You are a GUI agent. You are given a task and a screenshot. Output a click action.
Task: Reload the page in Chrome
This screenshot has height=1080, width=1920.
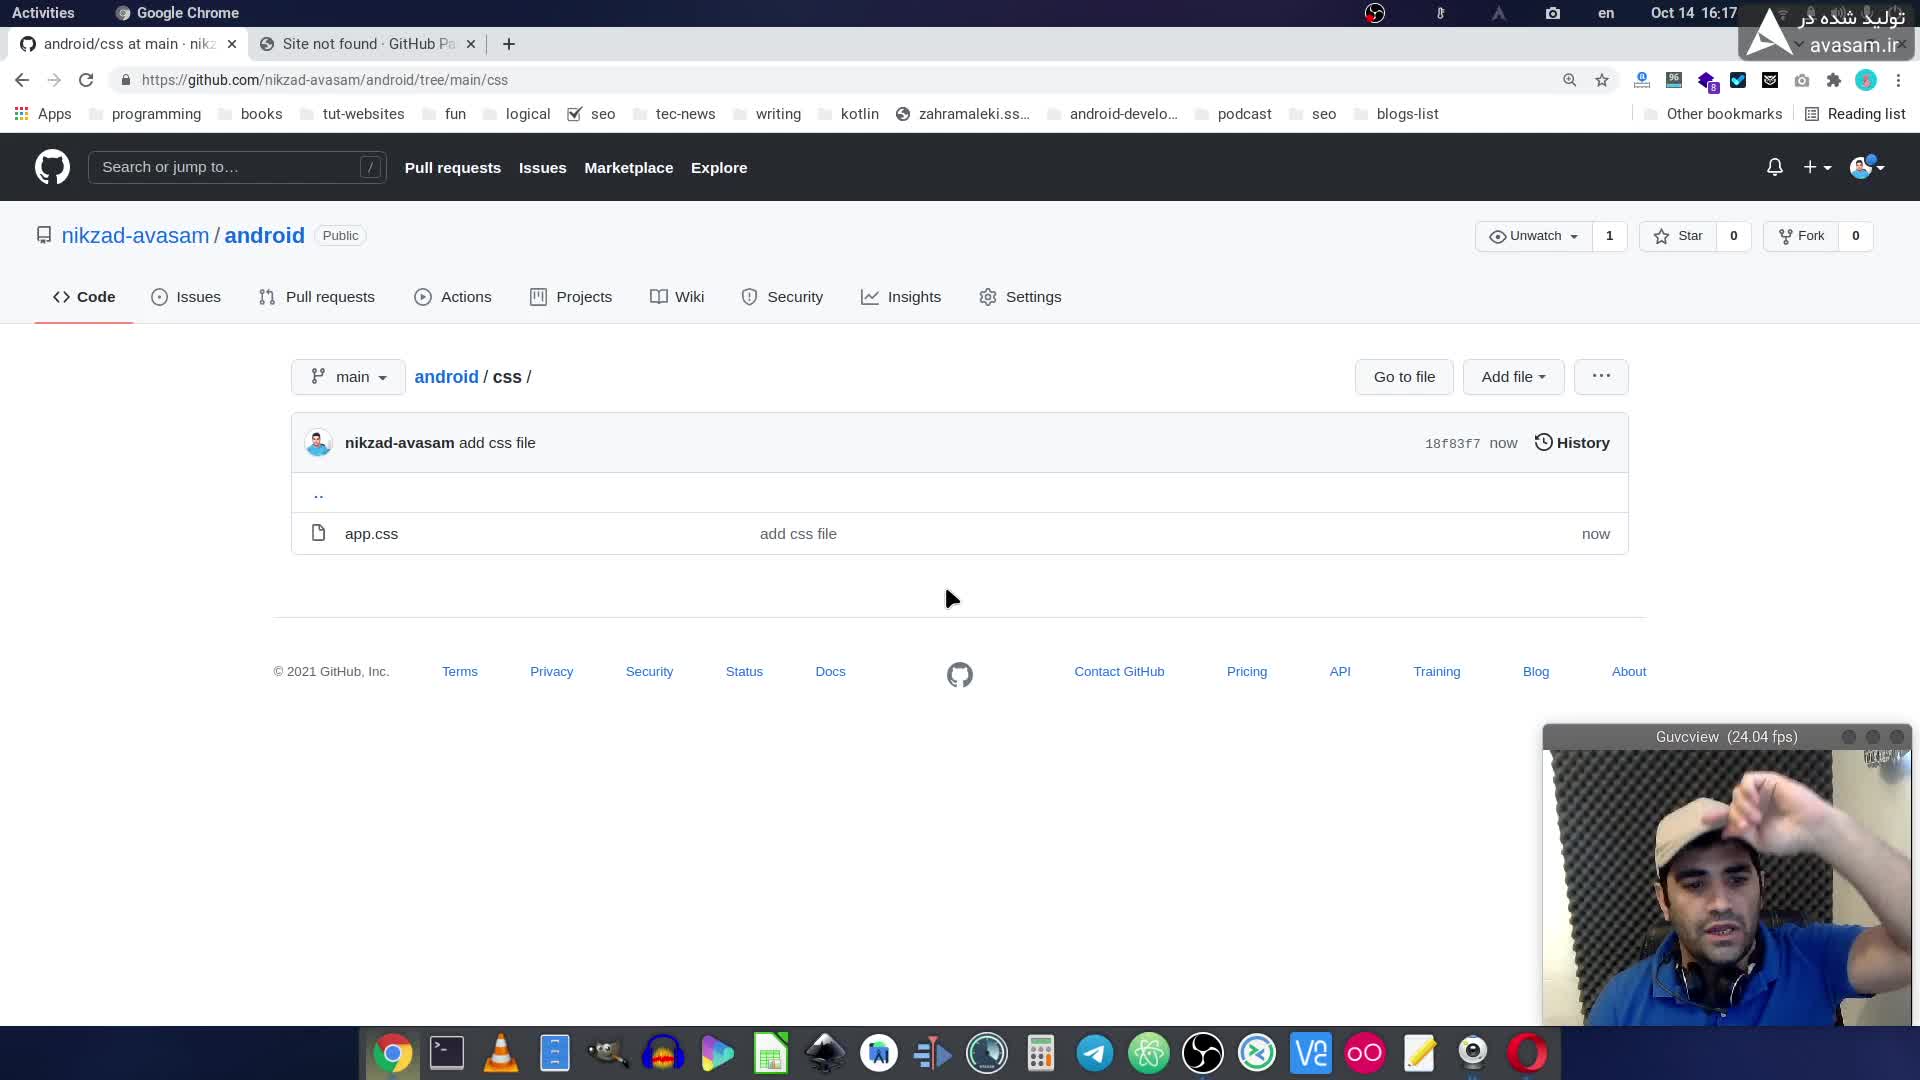[x=86, y=80]
